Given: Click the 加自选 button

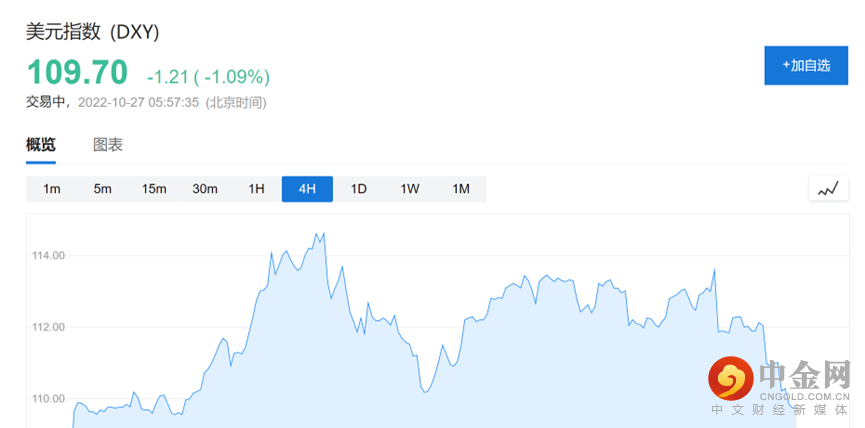Looking at the screenshot, I should click(806, 65).
